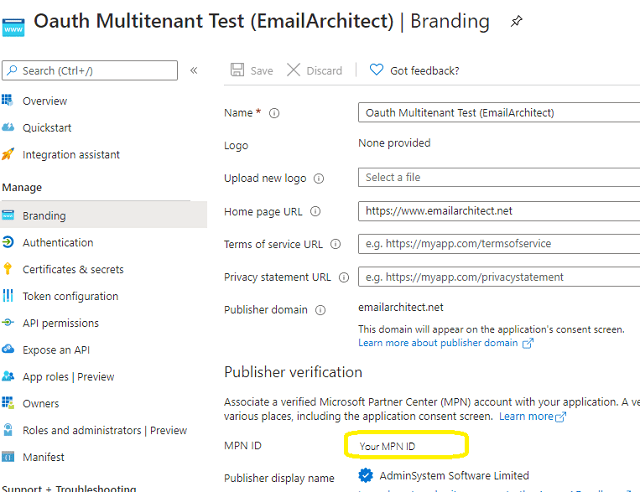Click the Got feedback heart icon

(376, 70)
